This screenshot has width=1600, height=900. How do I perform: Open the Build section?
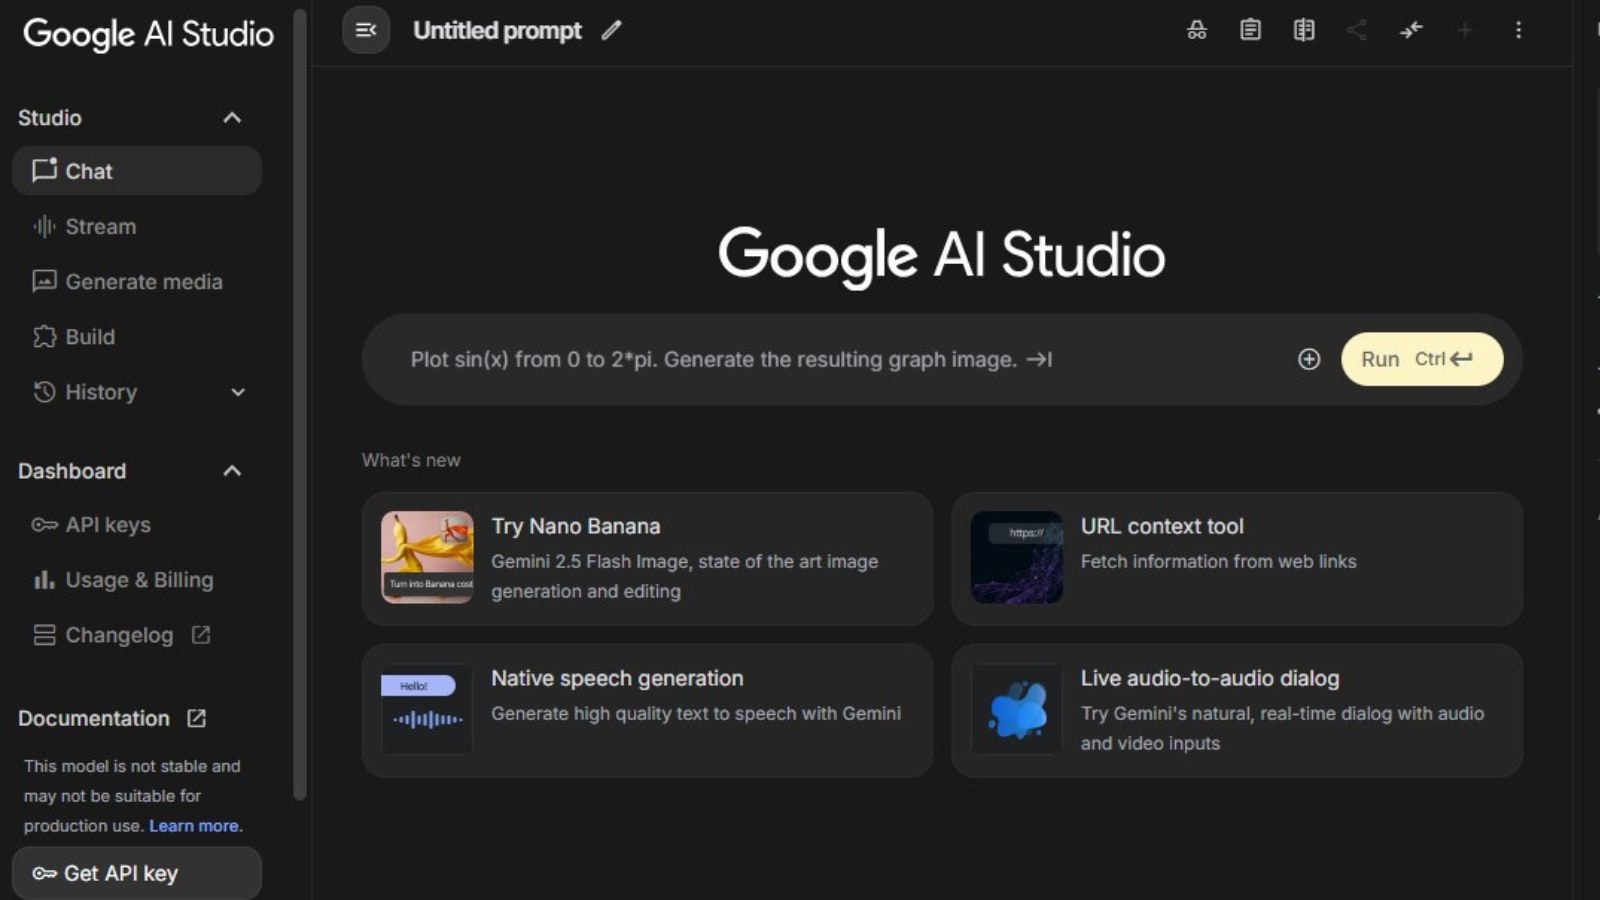tap(90, 337)
